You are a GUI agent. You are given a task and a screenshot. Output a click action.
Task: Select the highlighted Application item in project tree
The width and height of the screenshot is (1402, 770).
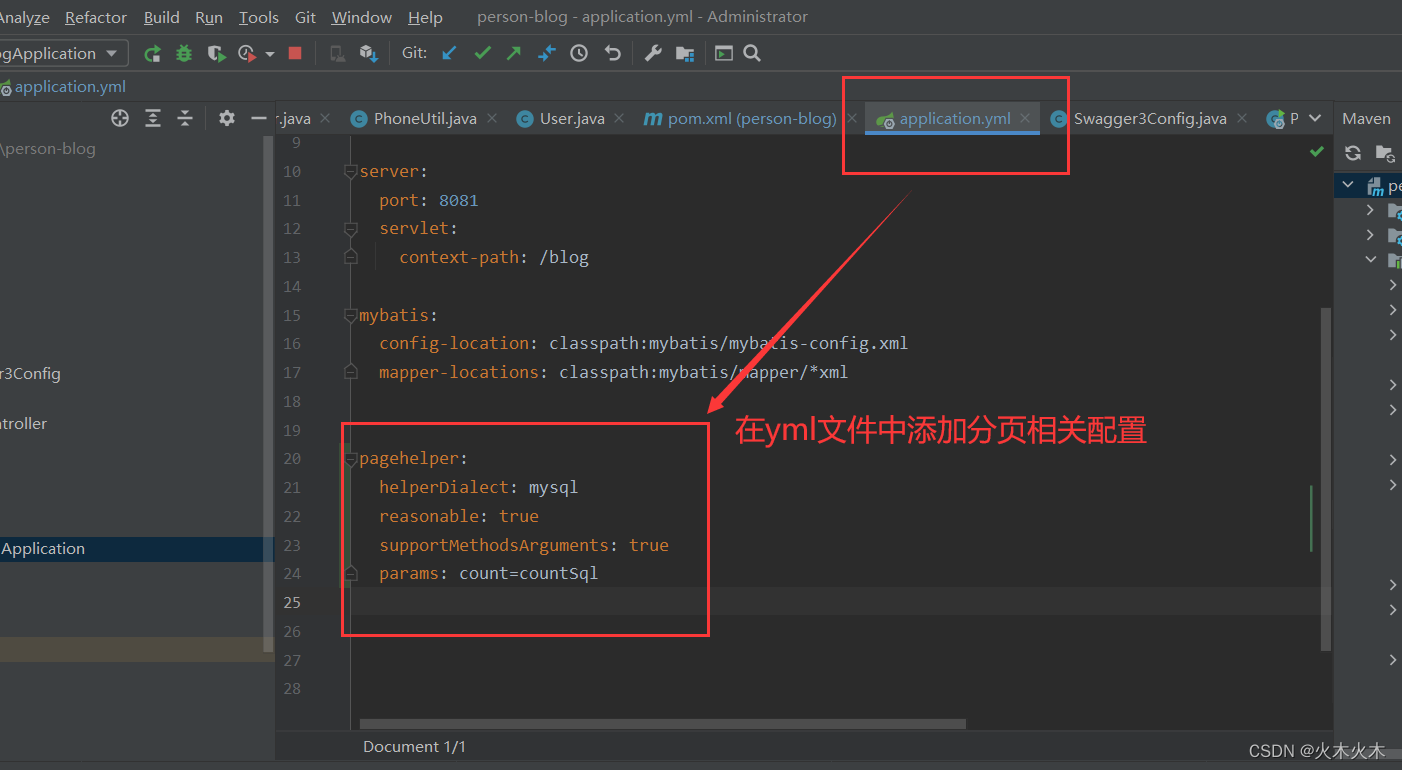pos(137,549)
